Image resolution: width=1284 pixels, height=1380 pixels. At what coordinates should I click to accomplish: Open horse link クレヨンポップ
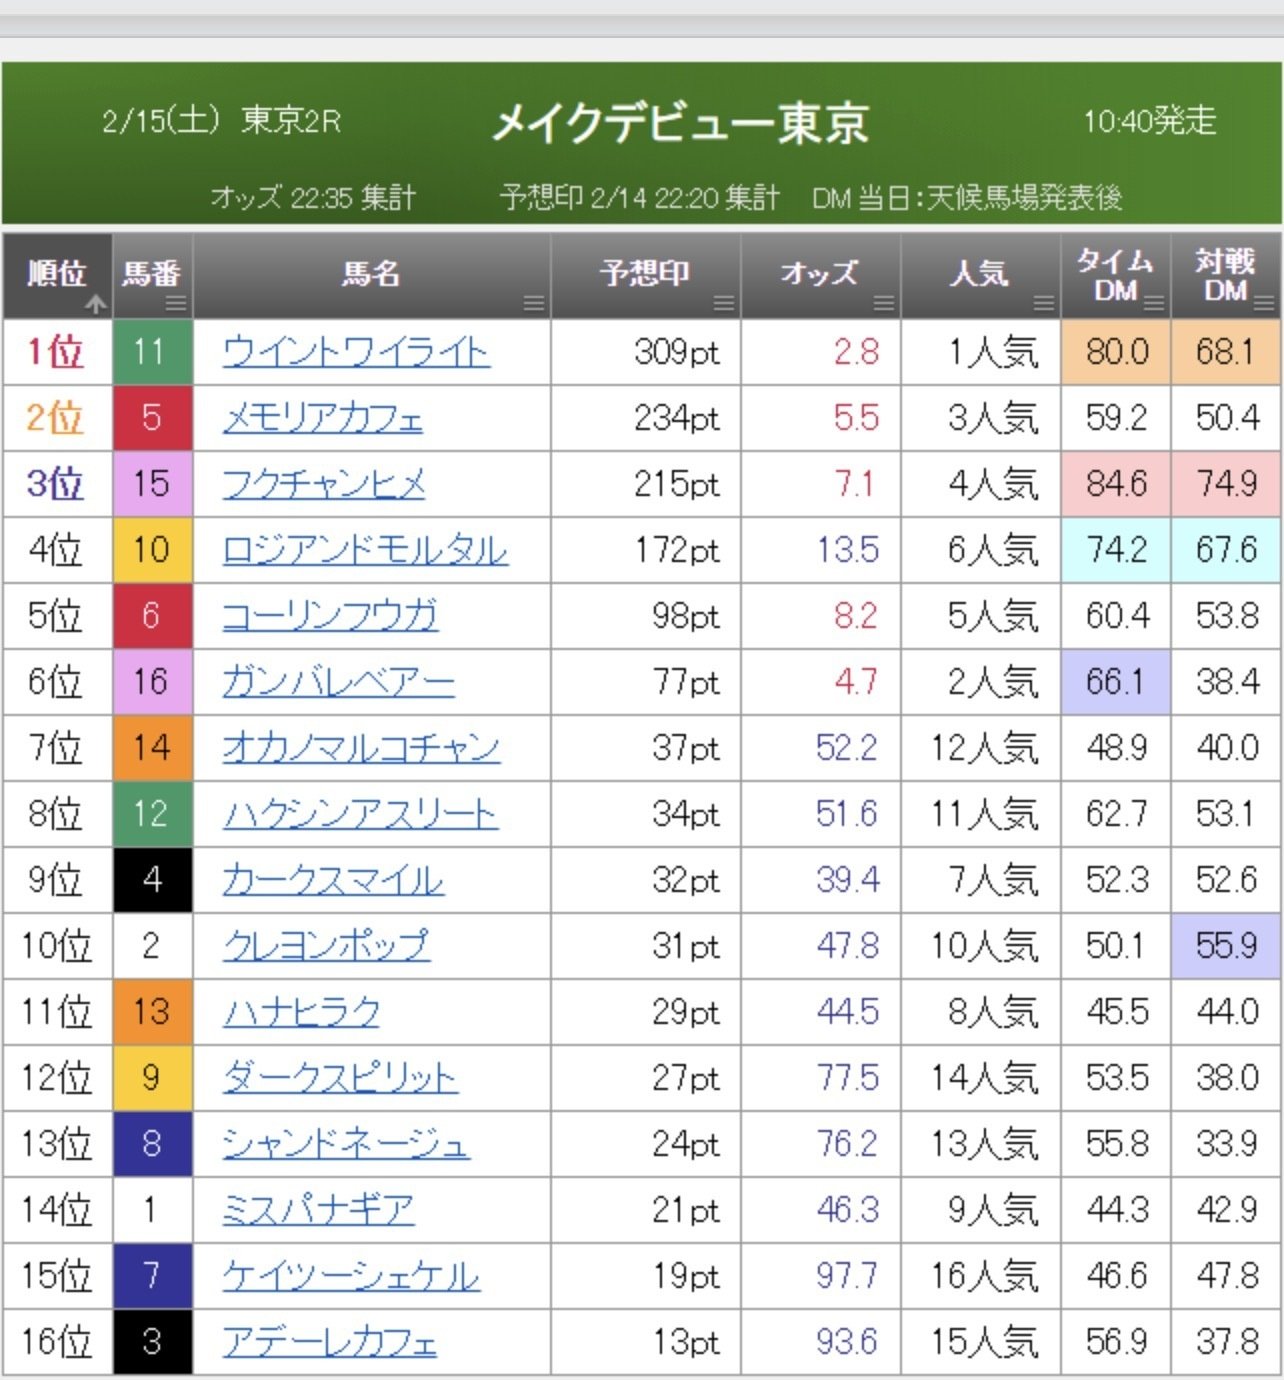pos(326,946)
